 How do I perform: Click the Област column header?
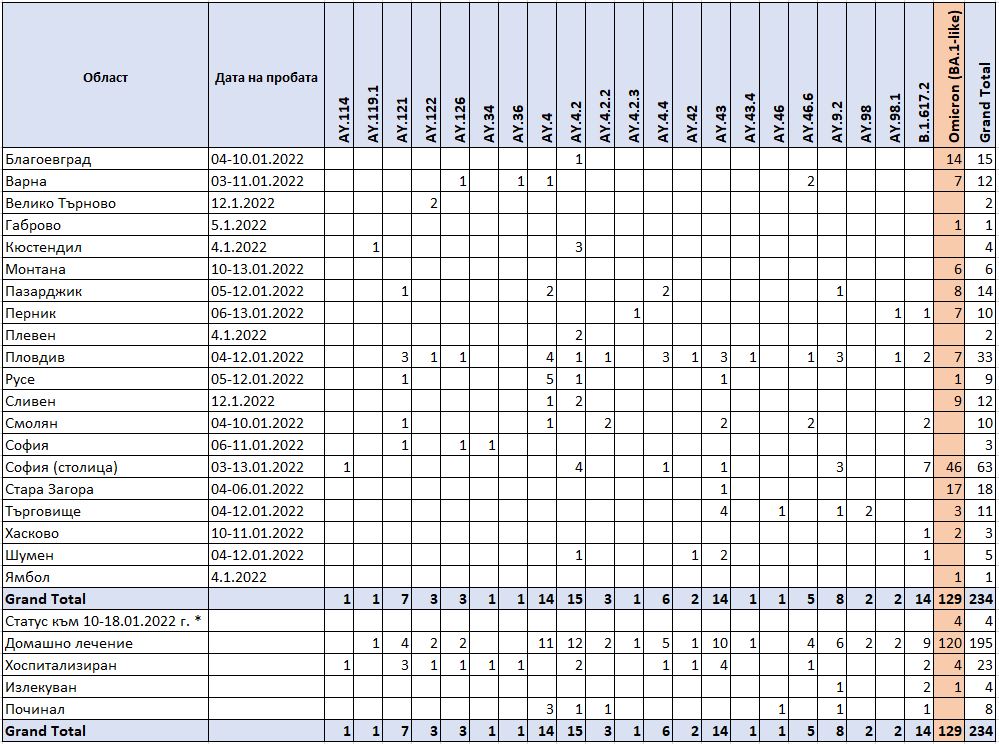pyautogui.click(x=105, y=77)
